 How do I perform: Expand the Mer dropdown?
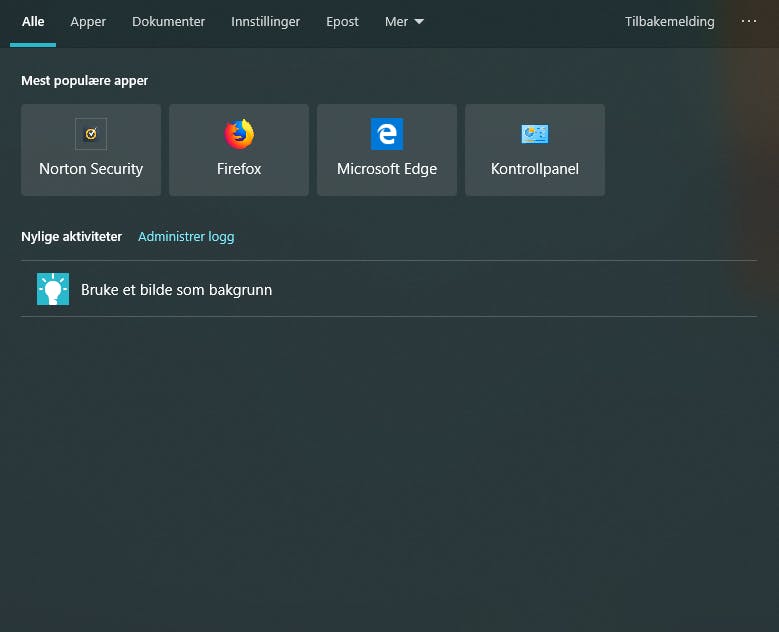point(404,22)
